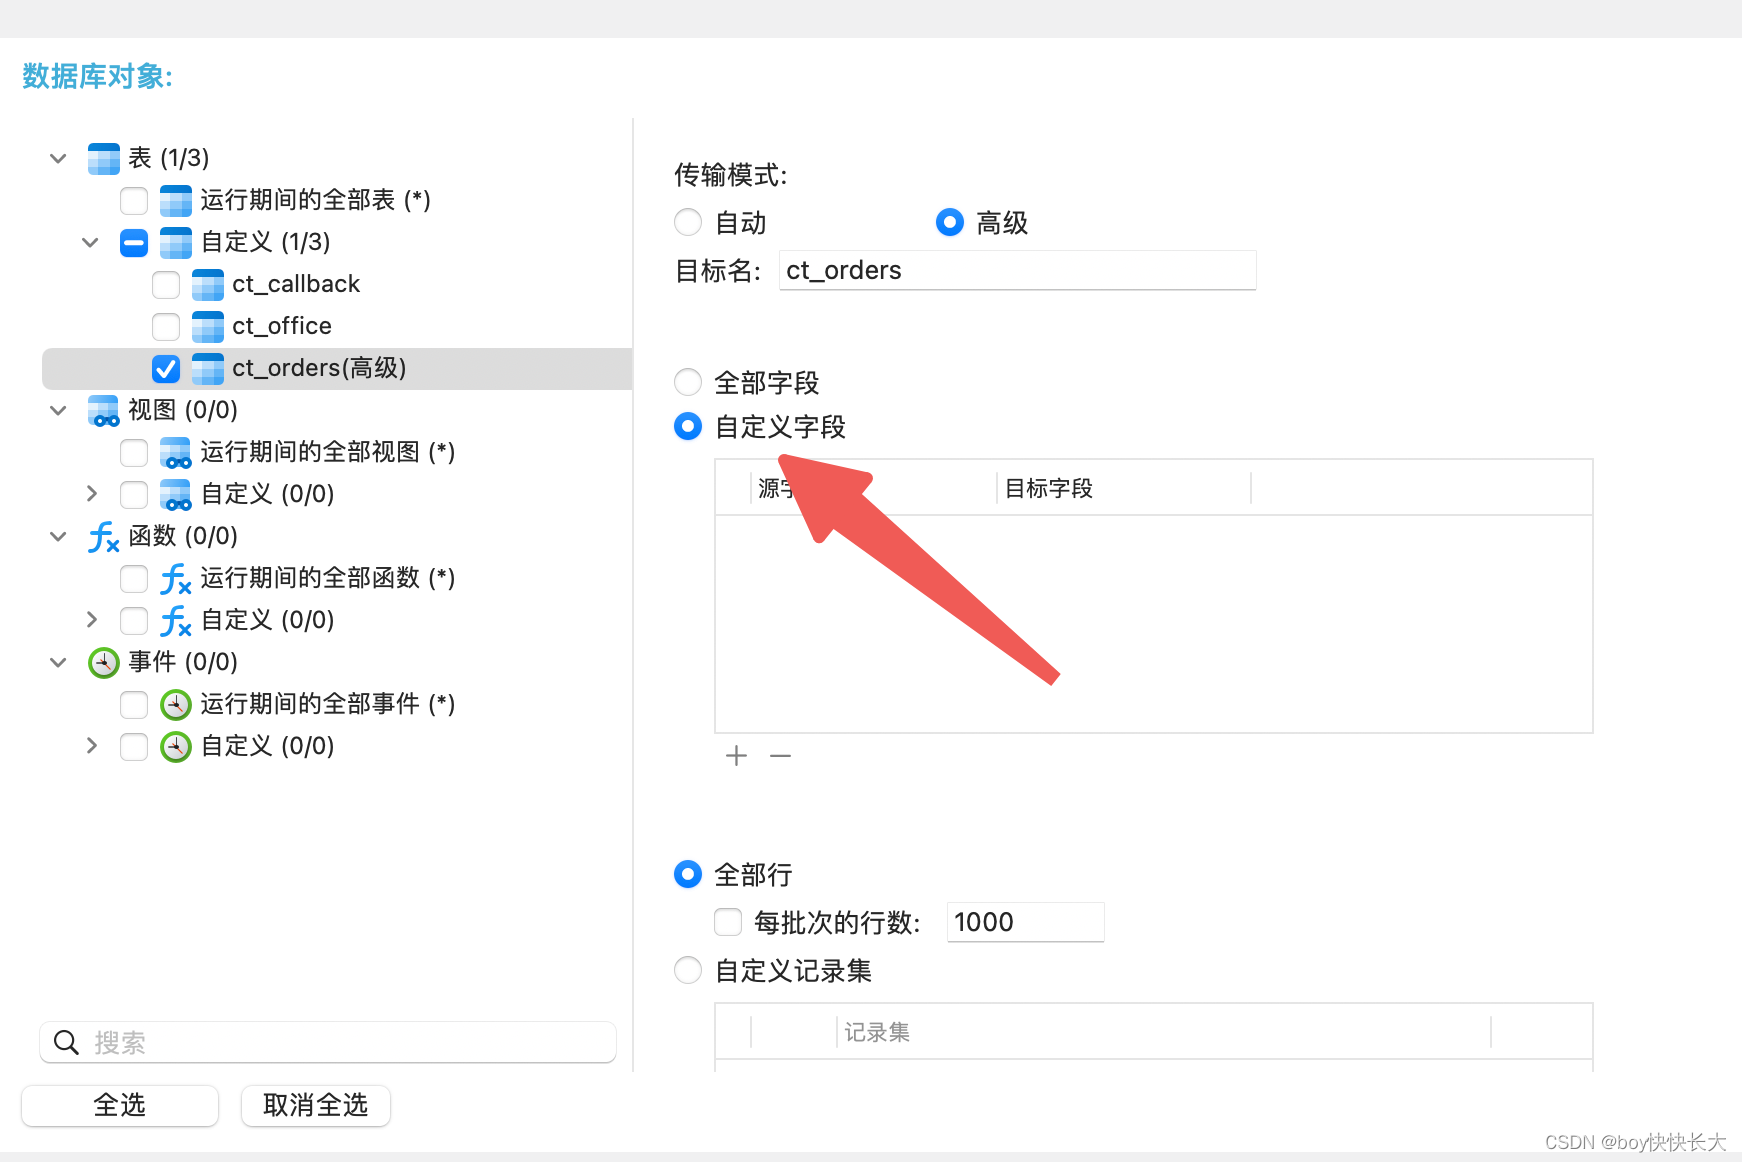Image resolution: width=1742 pixels, height=1162 pixels.
Task: Click the clock icon beside 事件 (0/0)
Action: pos(103,662)
